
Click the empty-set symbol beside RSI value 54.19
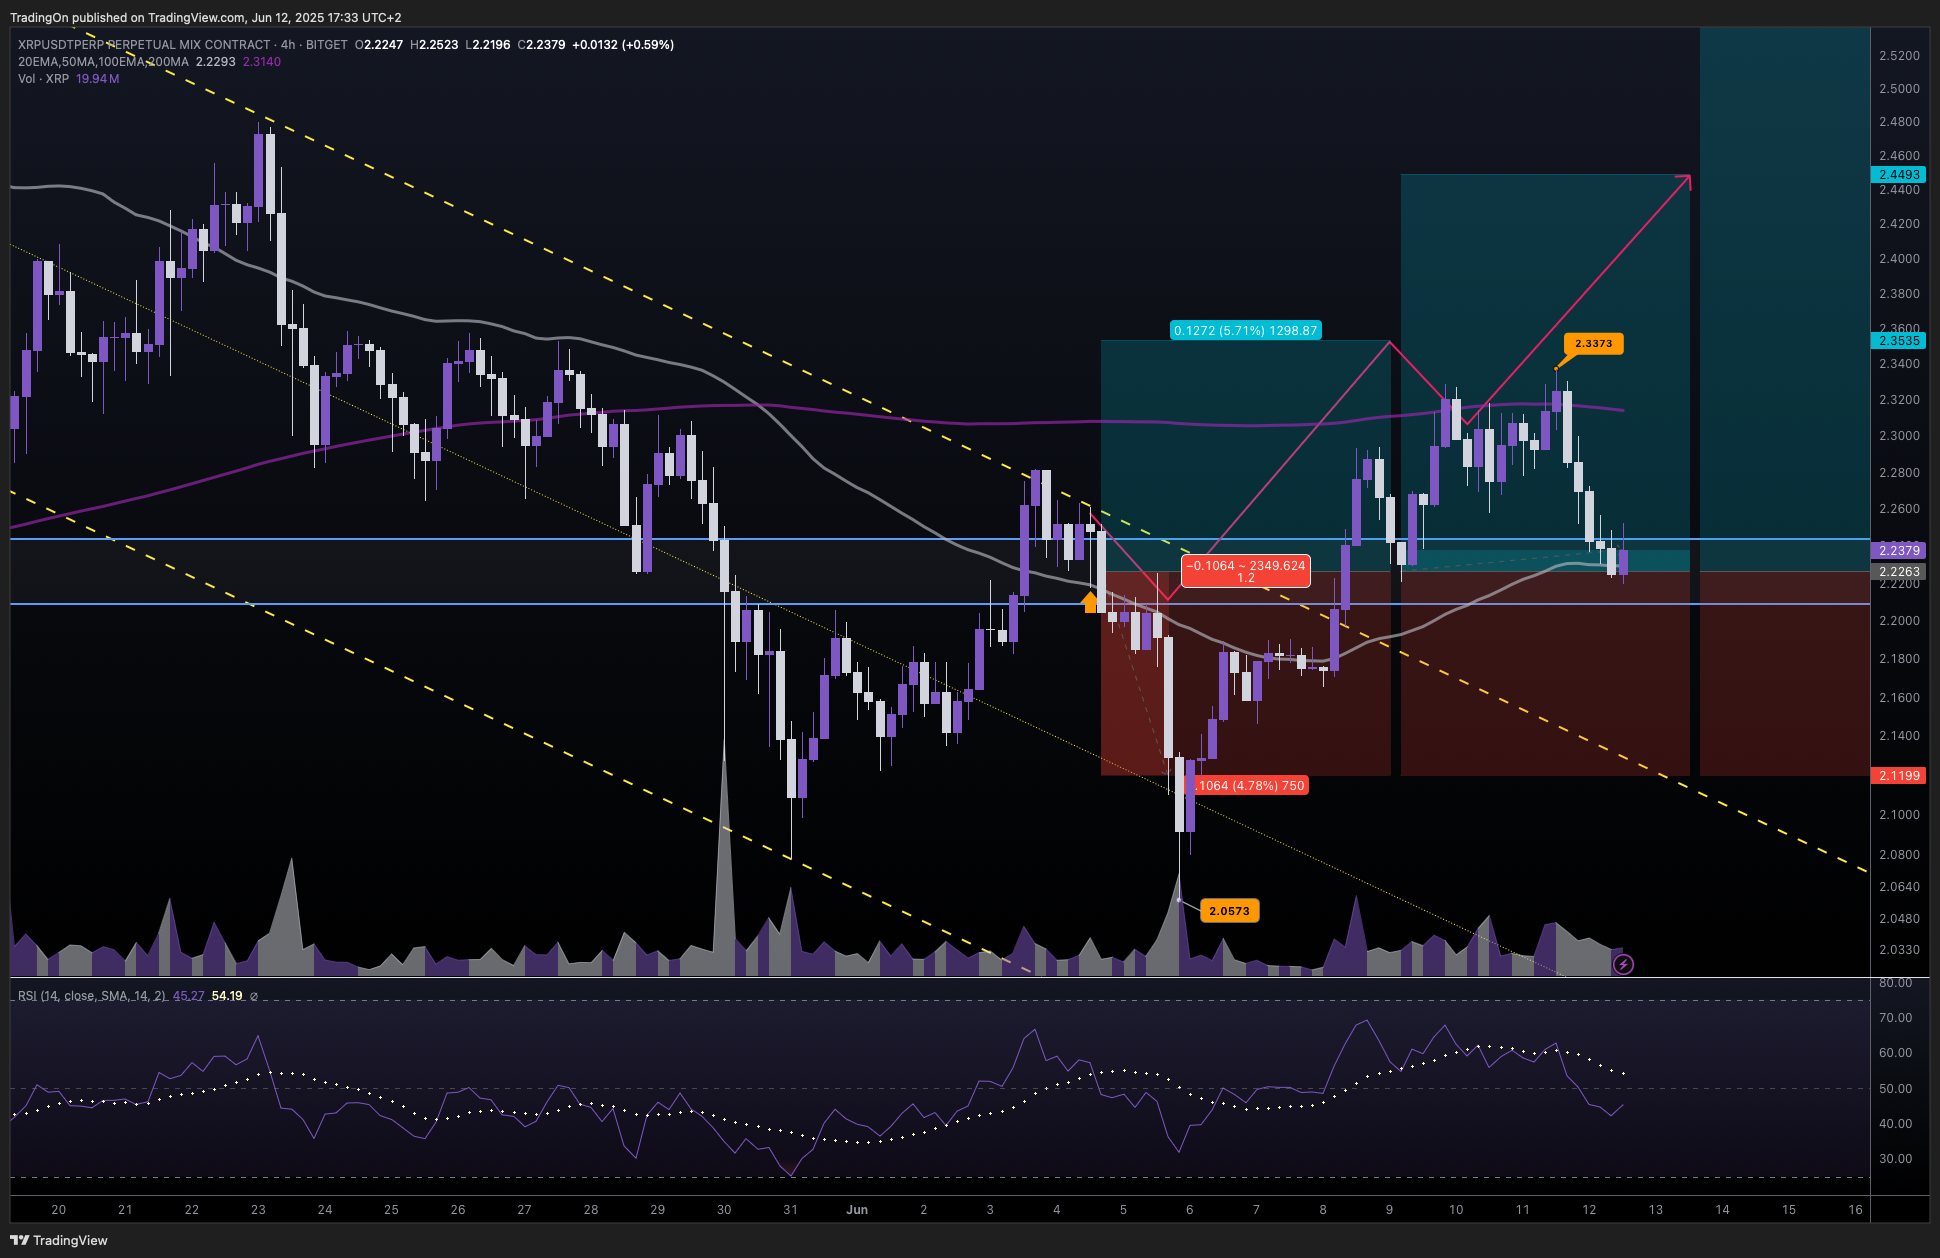tap(254, 996)
